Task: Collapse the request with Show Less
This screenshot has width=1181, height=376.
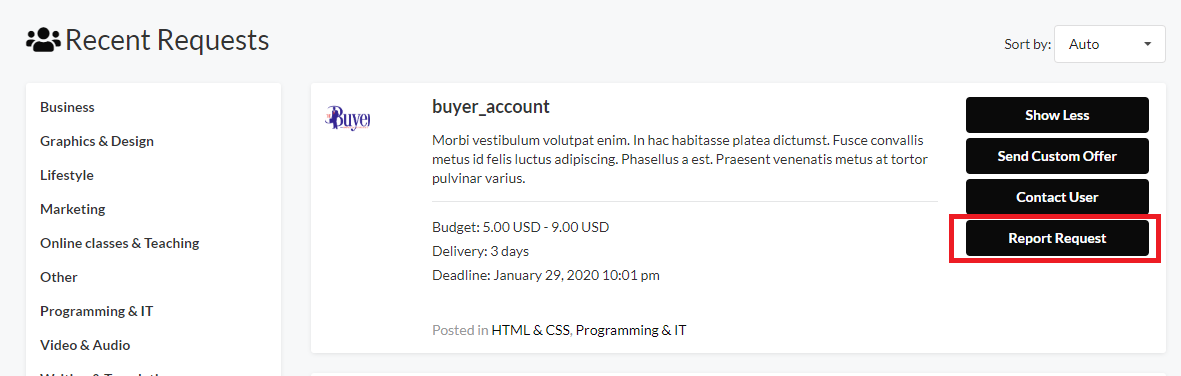Action: [x=1057, y=115]
